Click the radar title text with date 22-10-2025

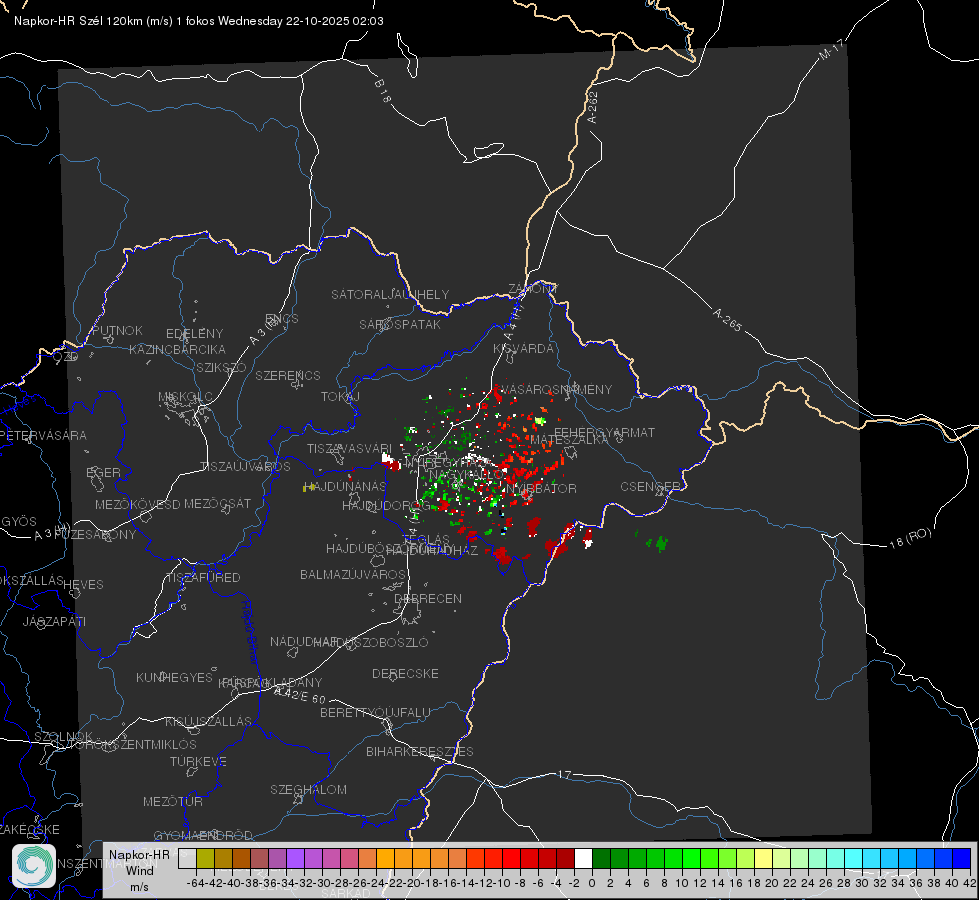(x=199, y=21)
